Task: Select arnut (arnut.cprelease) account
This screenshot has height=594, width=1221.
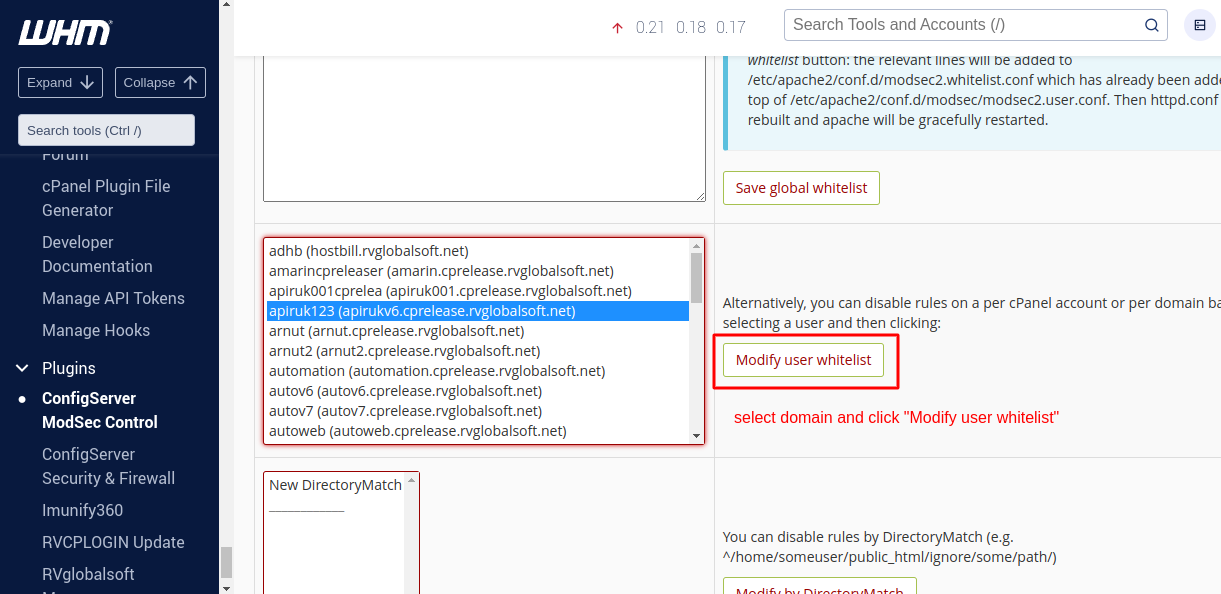Action: click(x=478, y=331)
